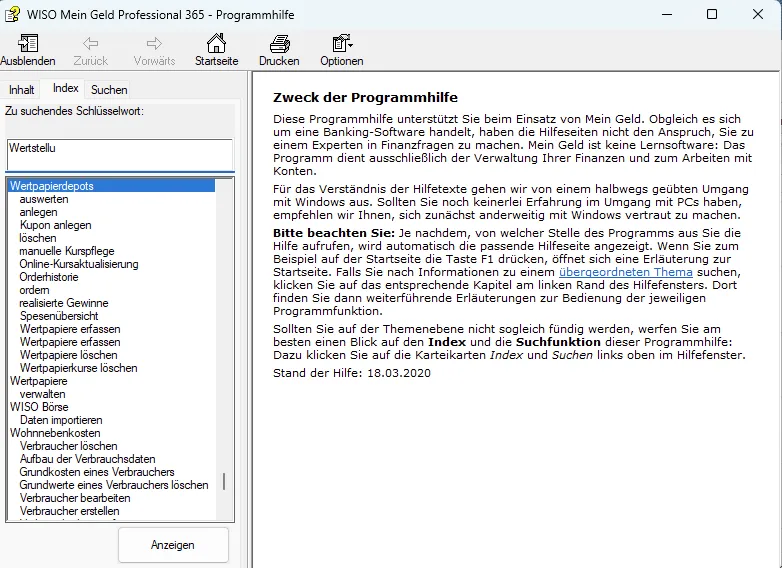
Task: Select Online-Kursaktualisierung index entry
Action: [x=79, y=264]
